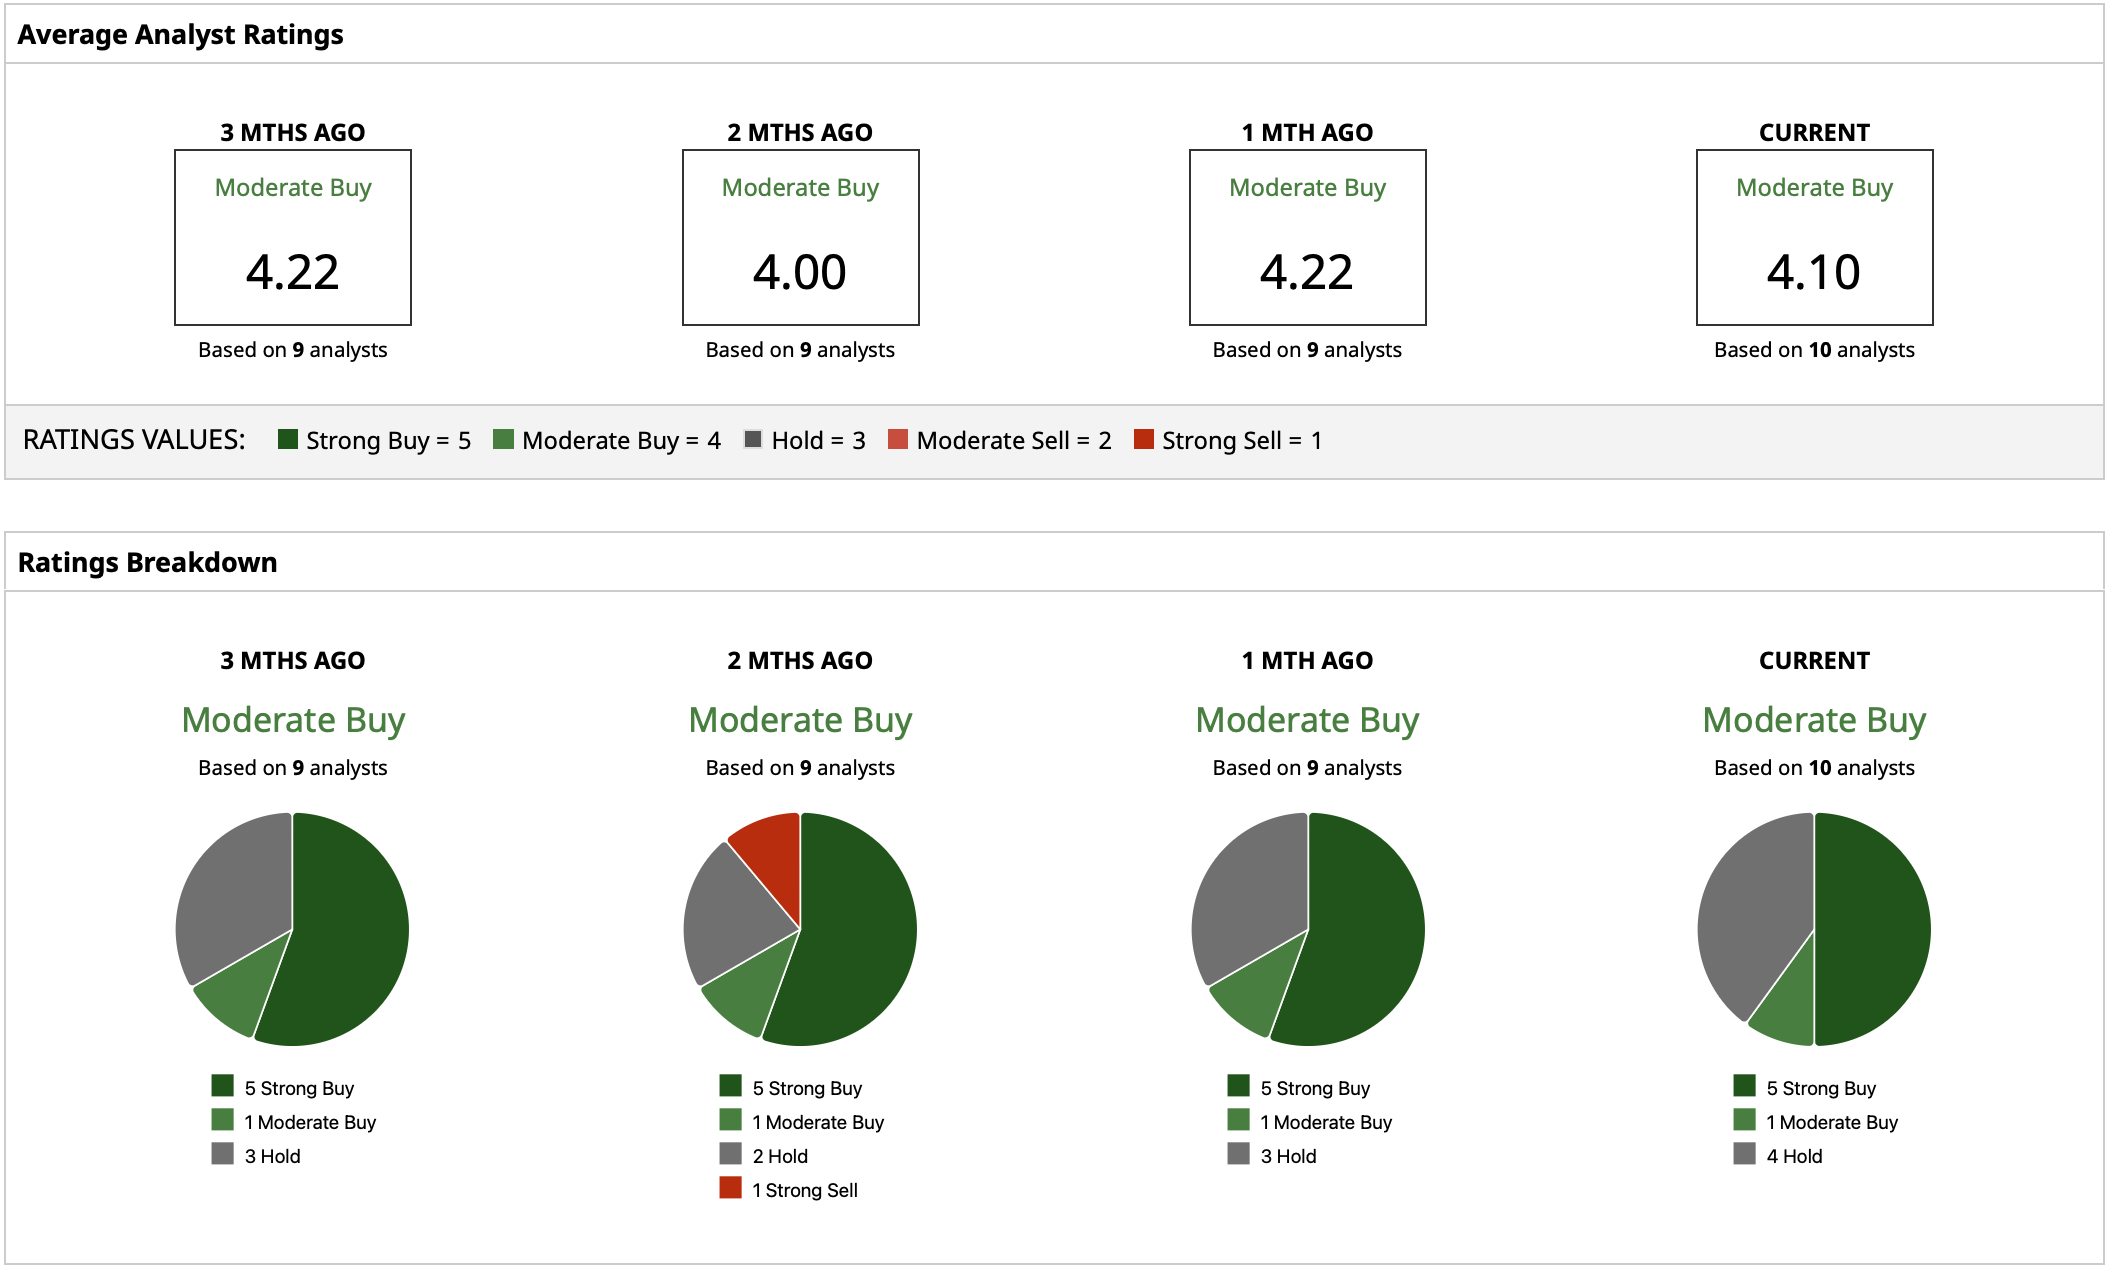2114x1278 pixels.
Task: Click the Moderate Sell ratings value swatch
Action: tap(898, 439)
